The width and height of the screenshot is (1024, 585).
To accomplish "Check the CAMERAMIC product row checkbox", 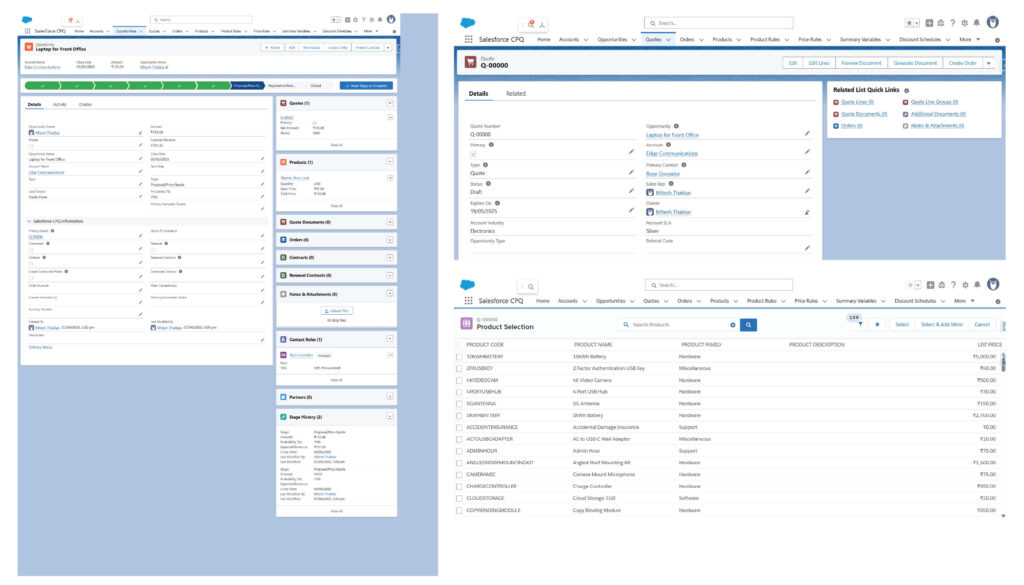I will click(459, 475).
